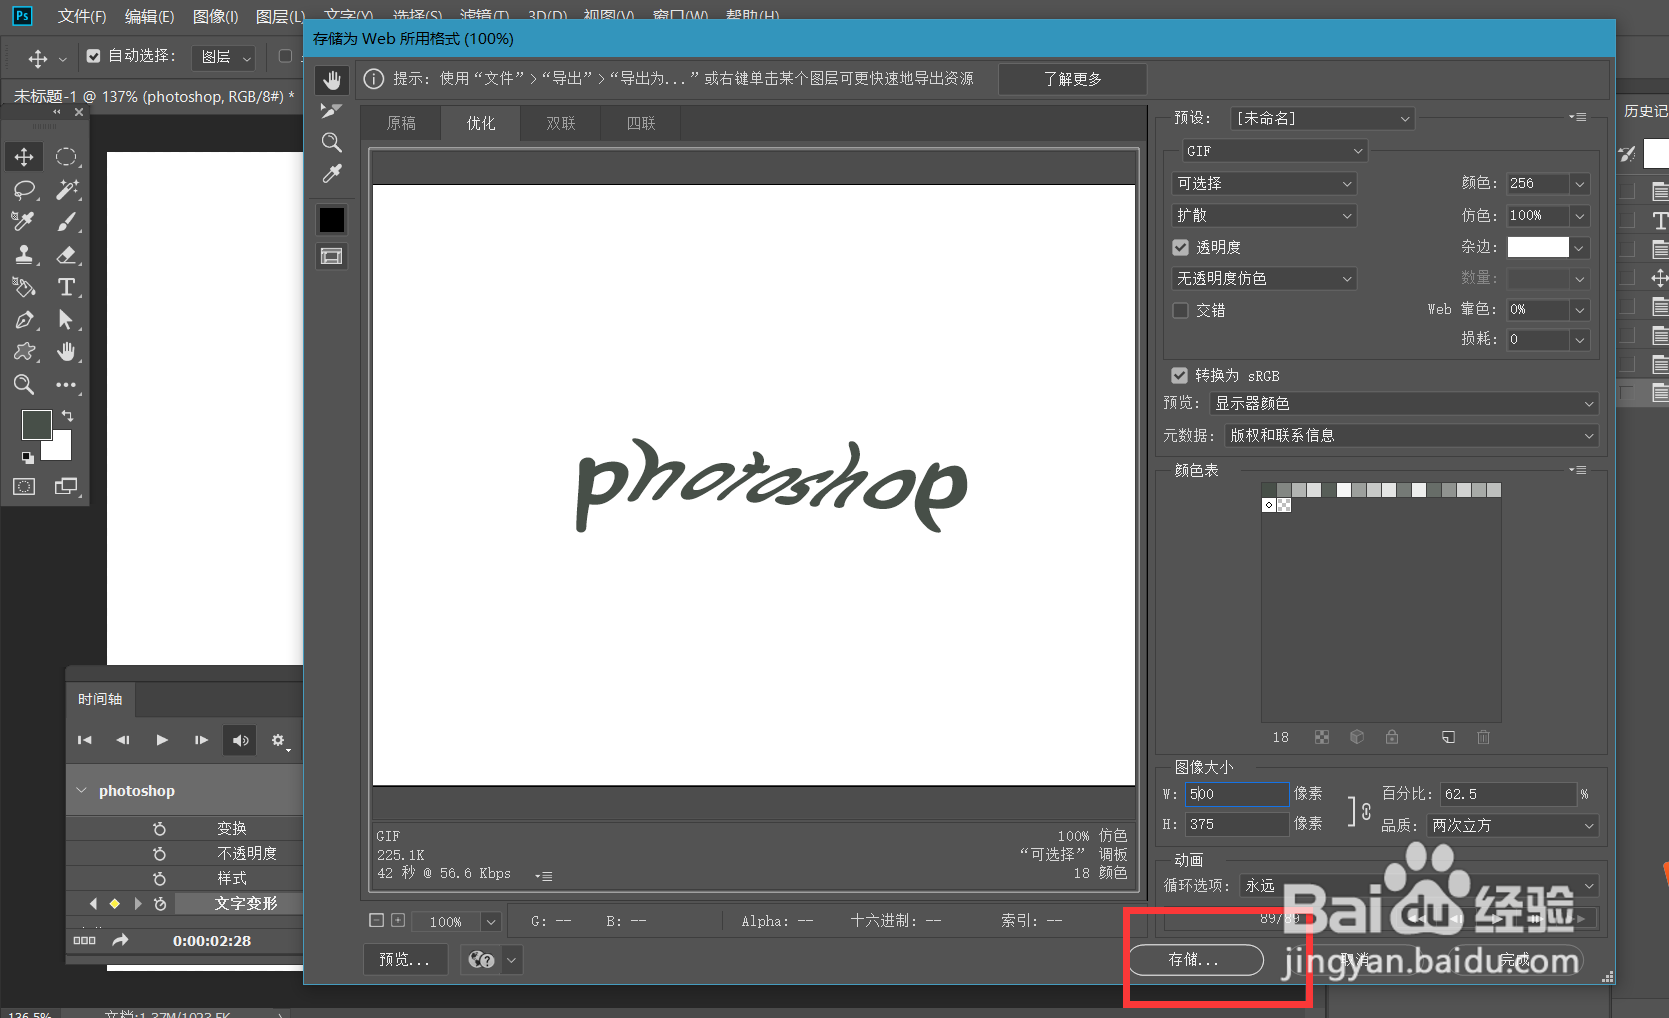1669x1018 pixels.
Task: Open the Diffusion dither algorithm dropdown
Action: coord(1264,215)
